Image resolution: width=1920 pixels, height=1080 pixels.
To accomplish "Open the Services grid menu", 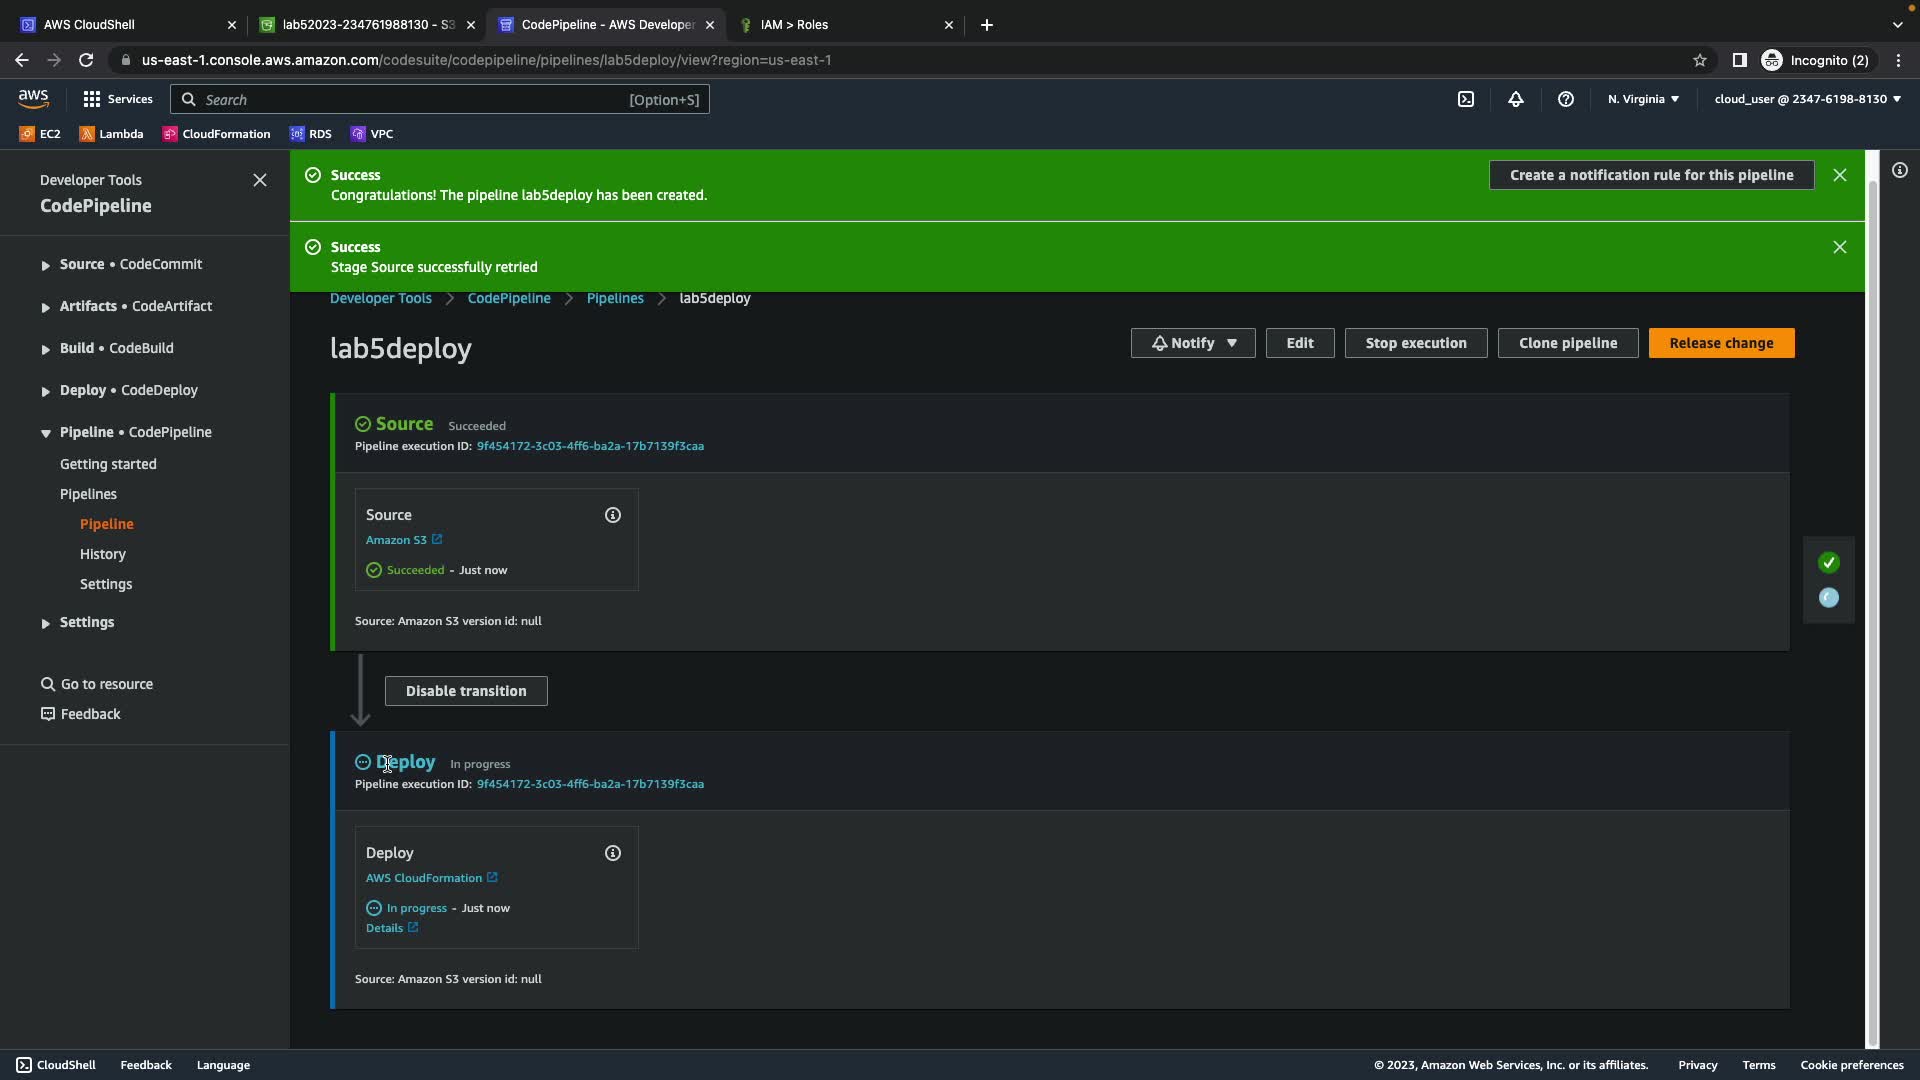I will 117,99.
